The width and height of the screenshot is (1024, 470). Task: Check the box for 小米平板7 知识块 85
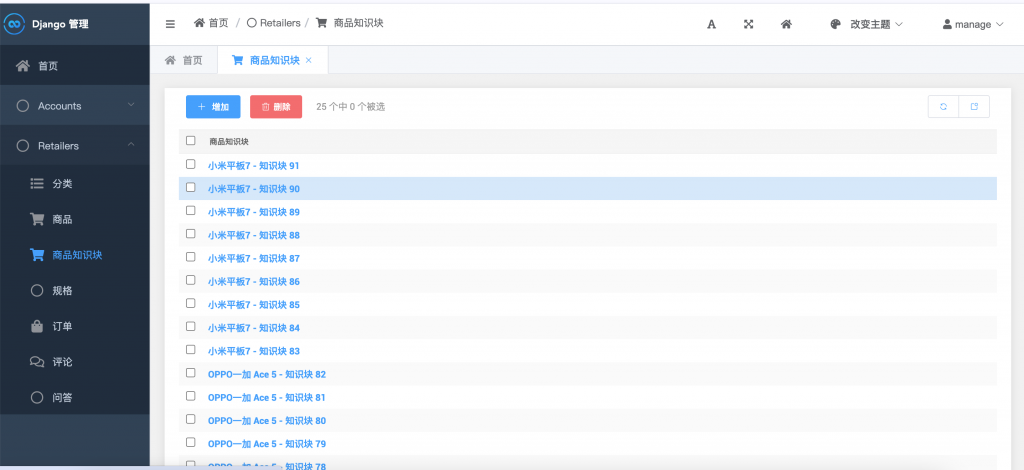[x=191, y=303]
